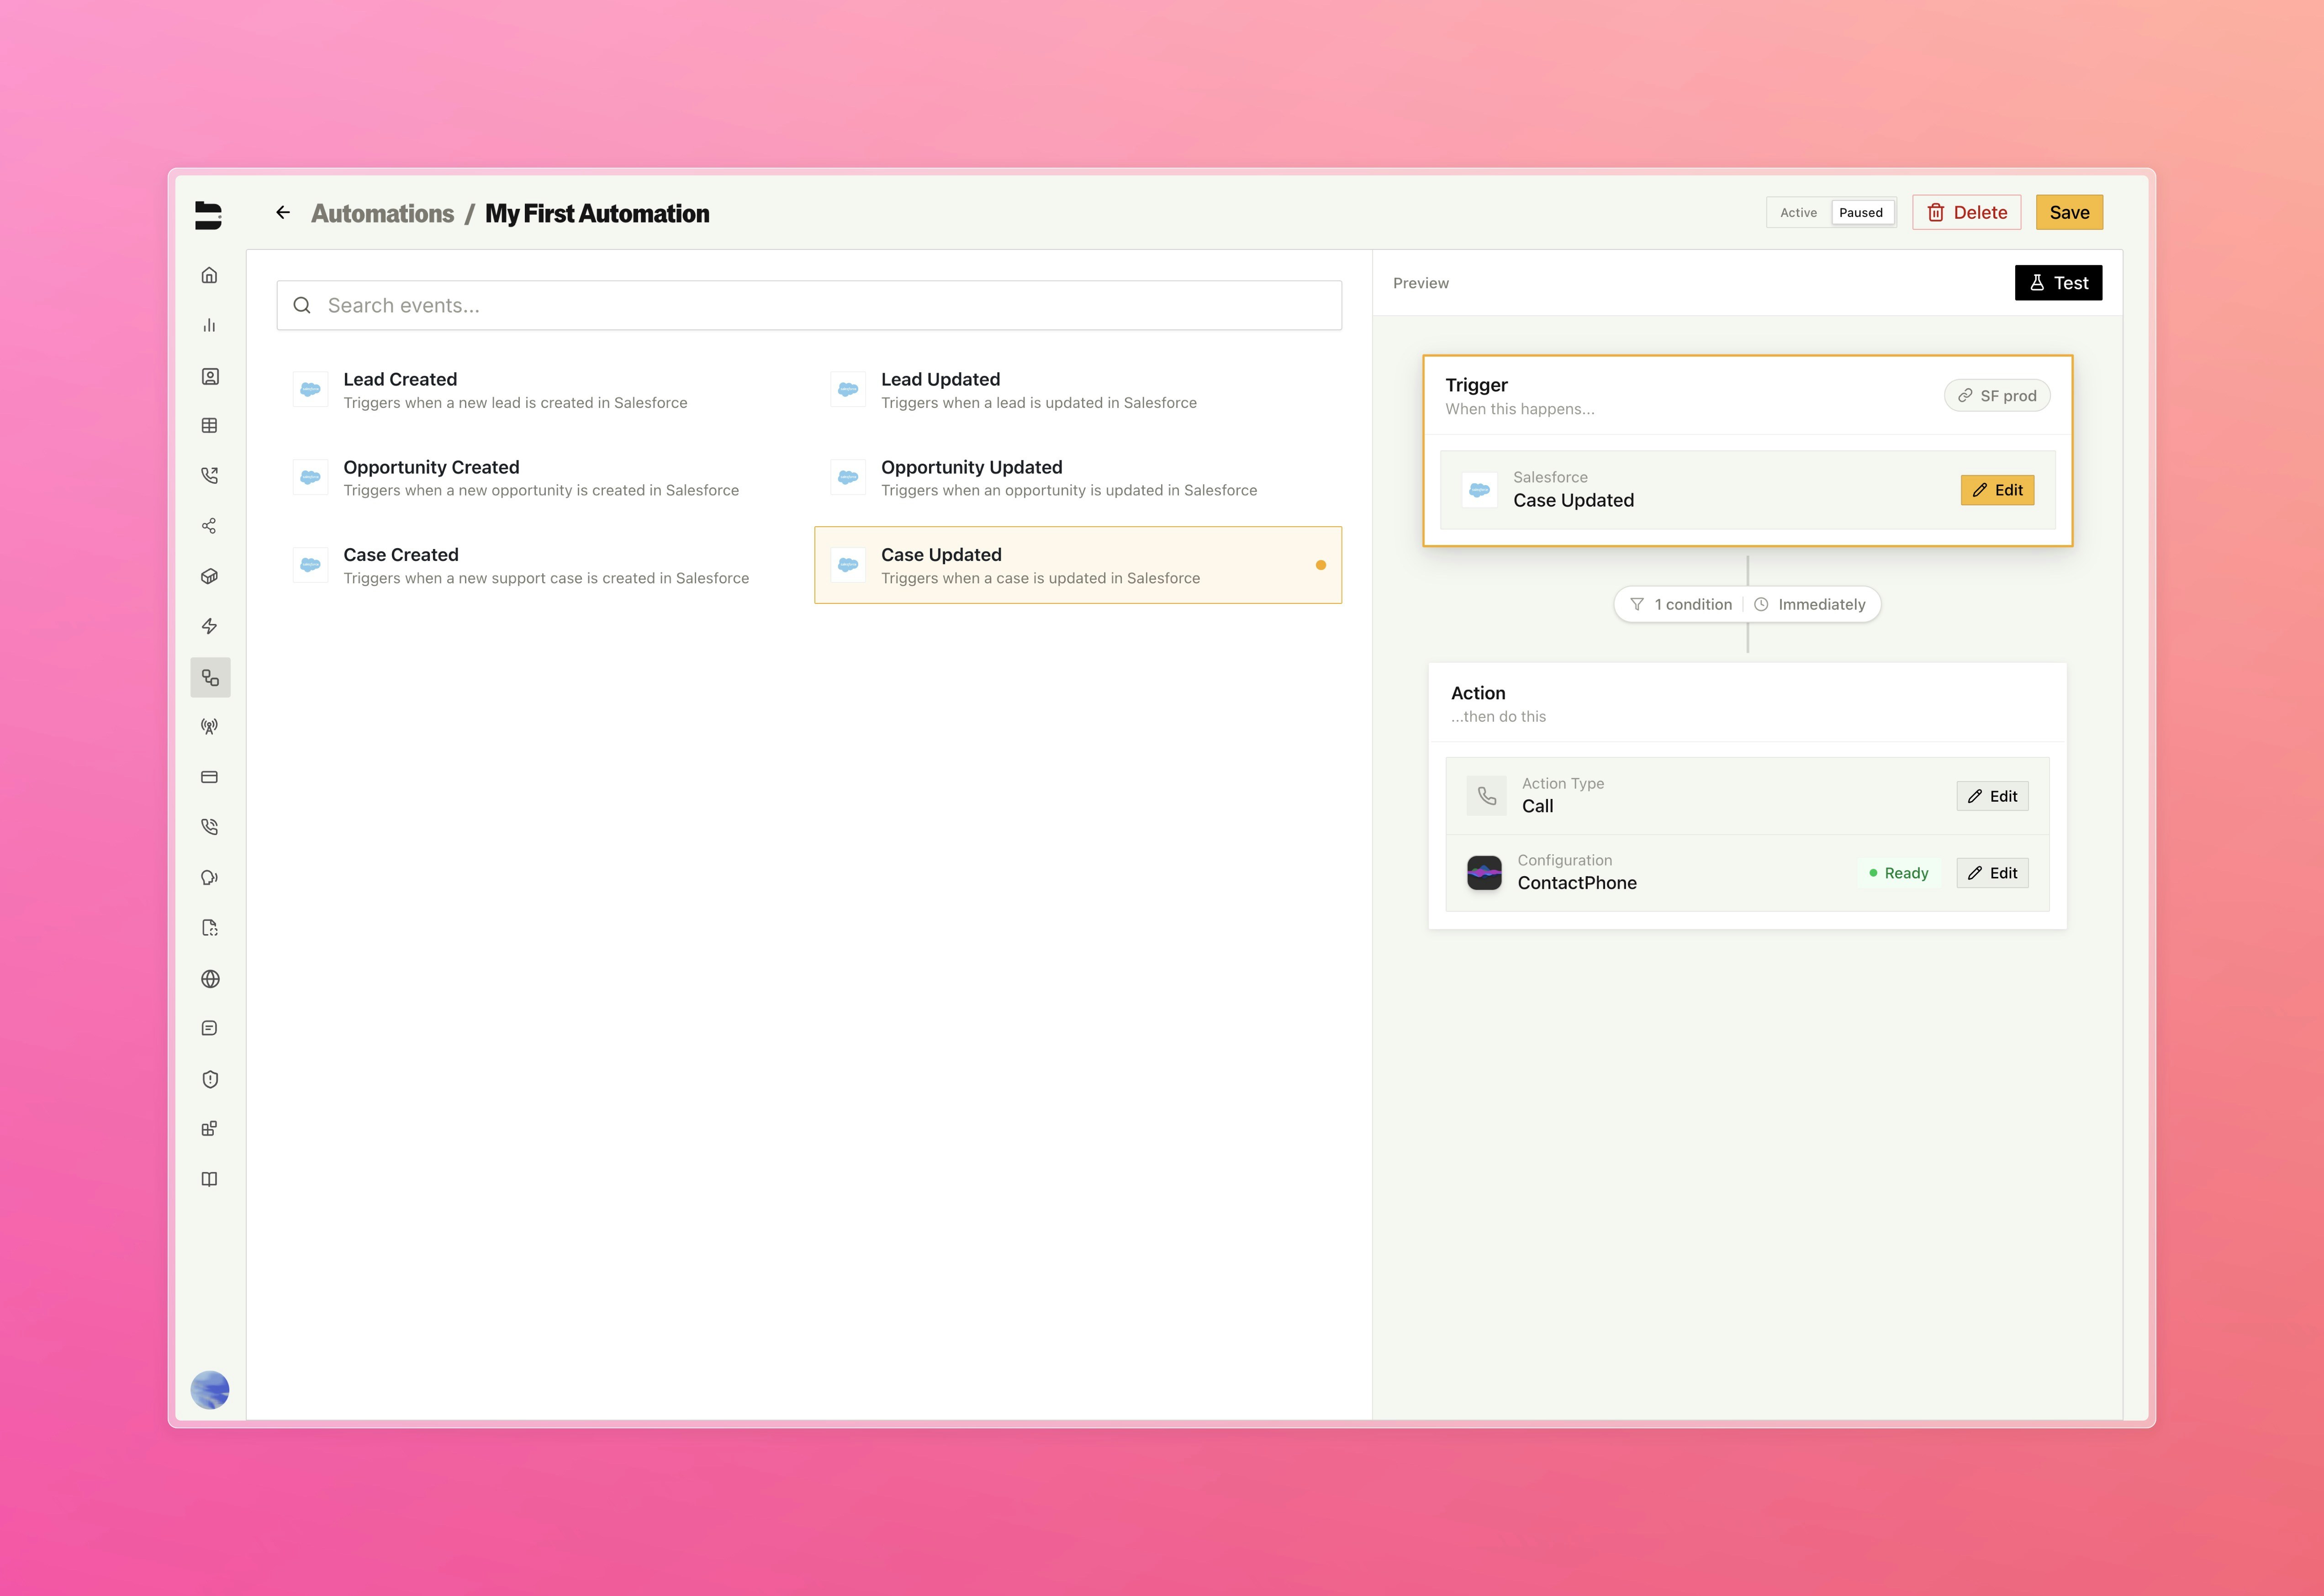This screenshot has width=2324, height=1596.
Task: Save the automation
Action: point(2068,212)
